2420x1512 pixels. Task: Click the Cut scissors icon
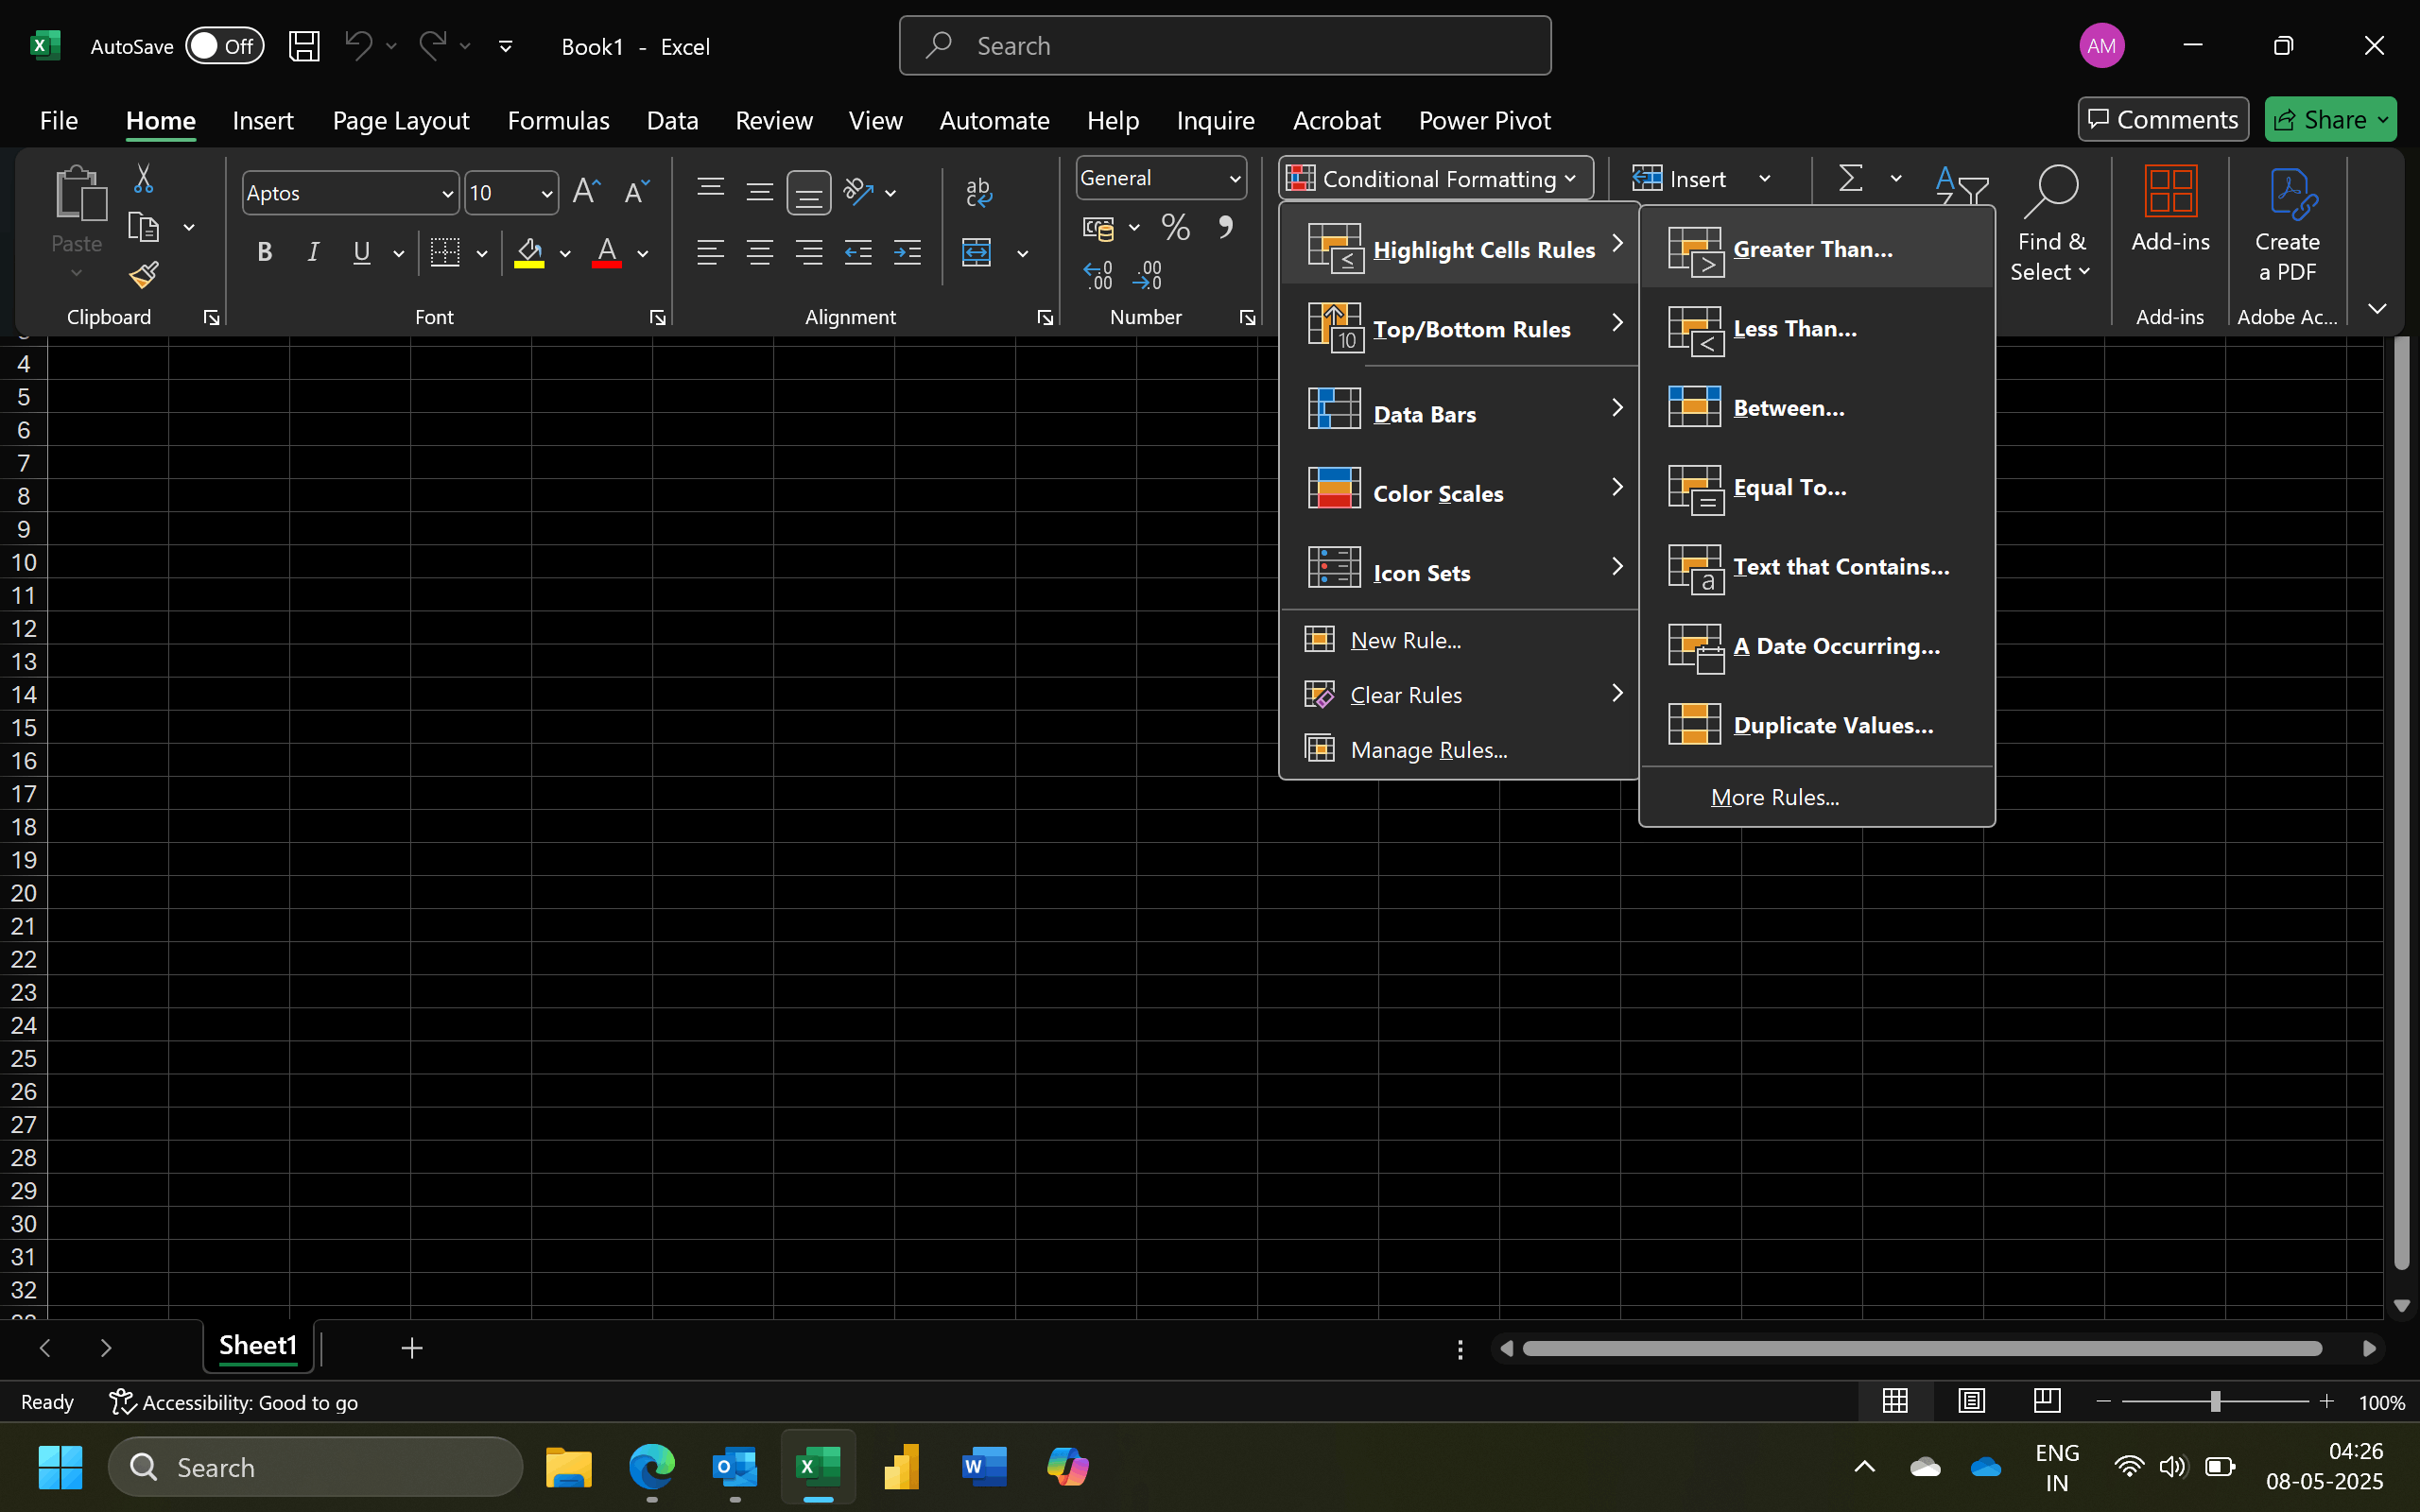click(x=144, y=179)
